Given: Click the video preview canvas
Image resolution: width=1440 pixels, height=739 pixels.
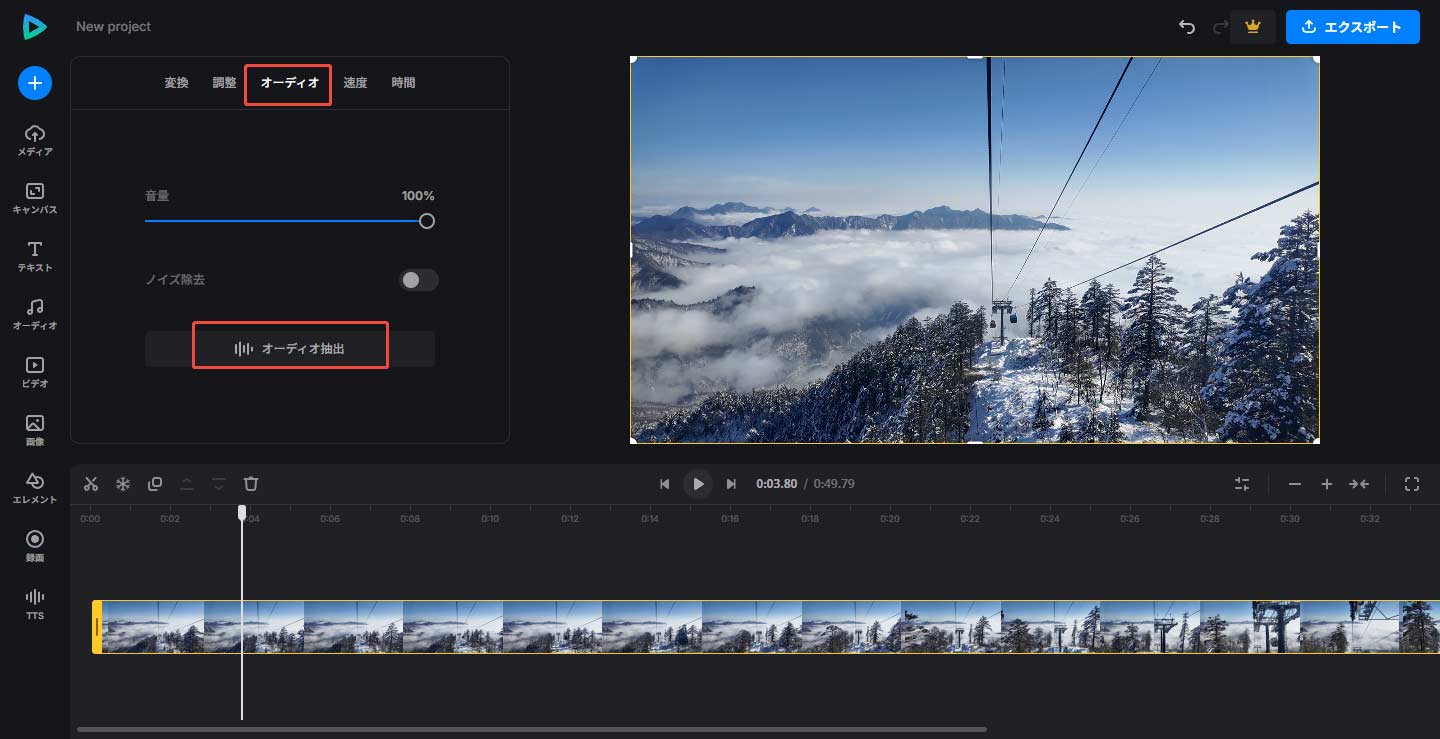Looking at the screenshot, I should click(x=975, y=250).
